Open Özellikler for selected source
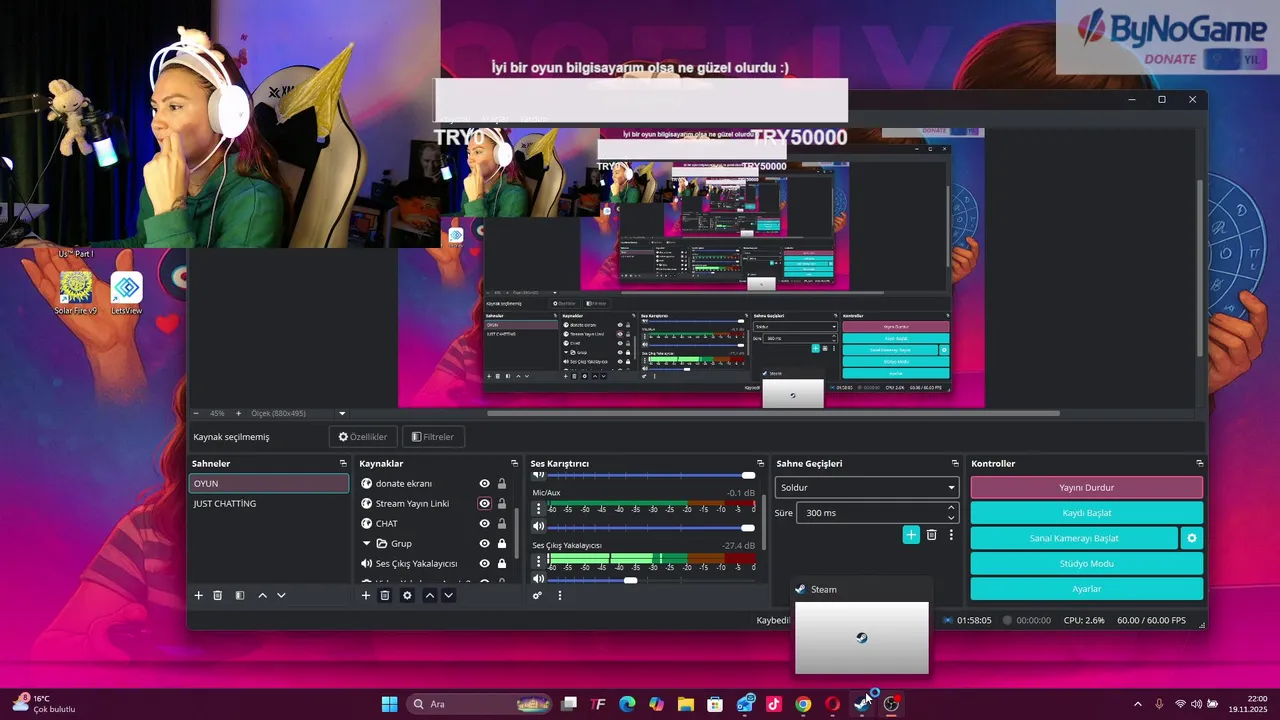This screenshot has height=720, width=1280. pos(363,437)
